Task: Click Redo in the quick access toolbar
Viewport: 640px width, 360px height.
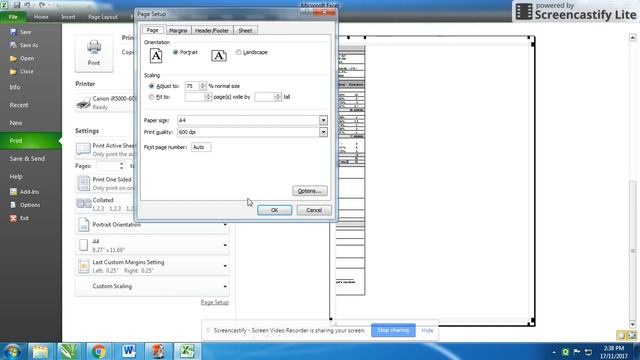Action: 42,5
